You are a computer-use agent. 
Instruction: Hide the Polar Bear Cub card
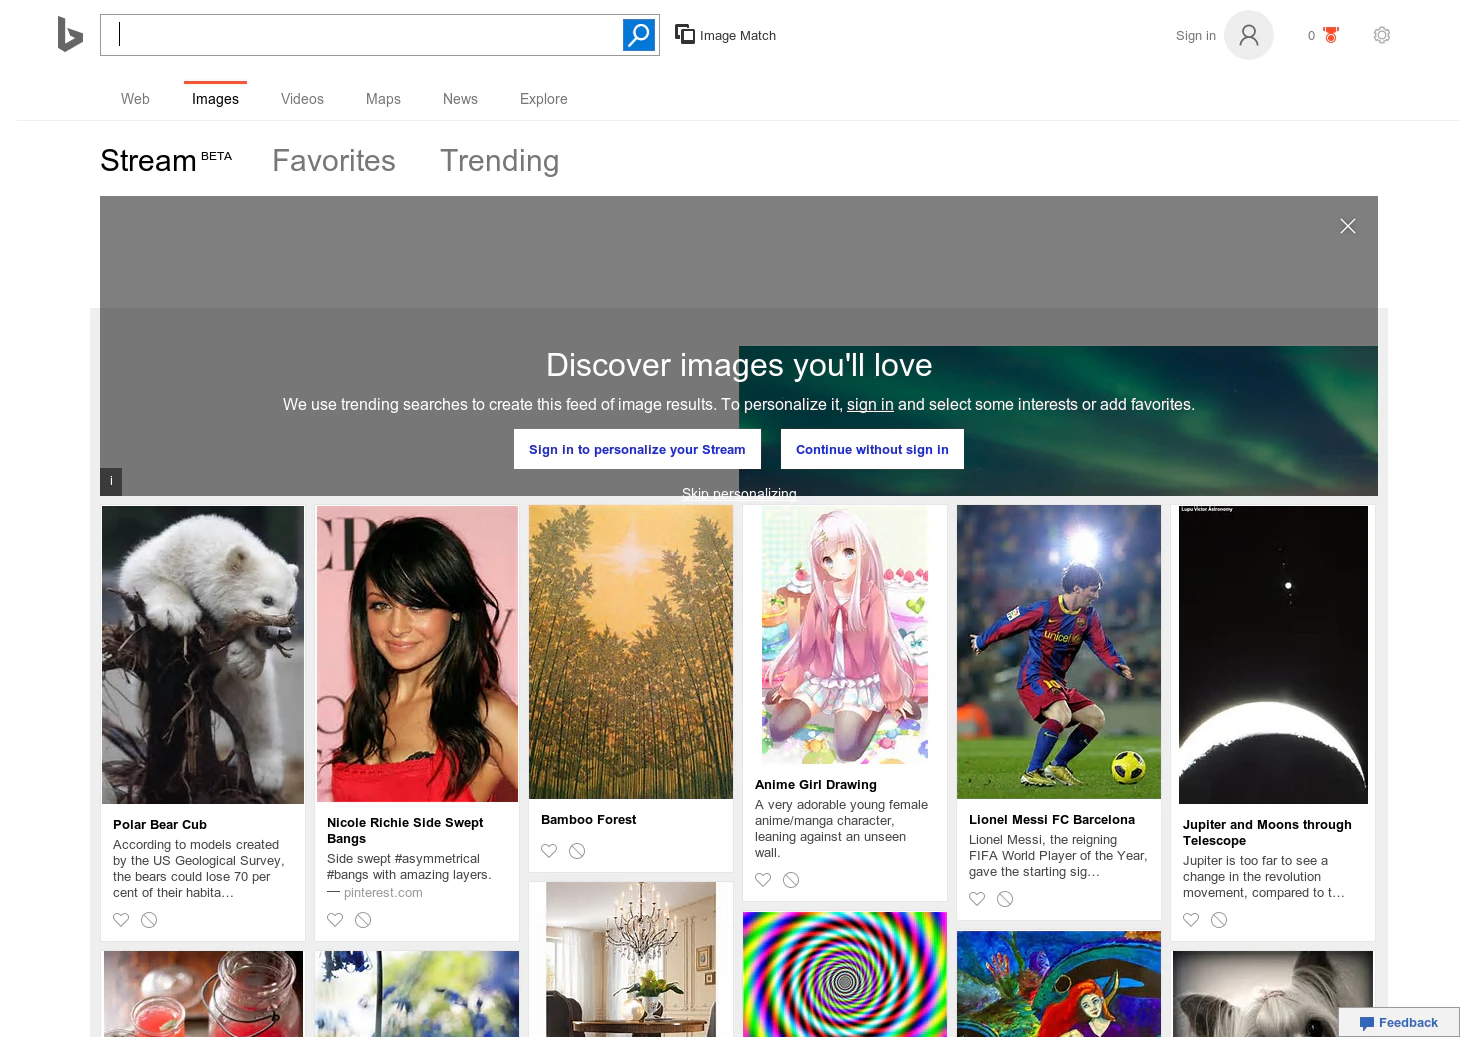pos(149,920)
